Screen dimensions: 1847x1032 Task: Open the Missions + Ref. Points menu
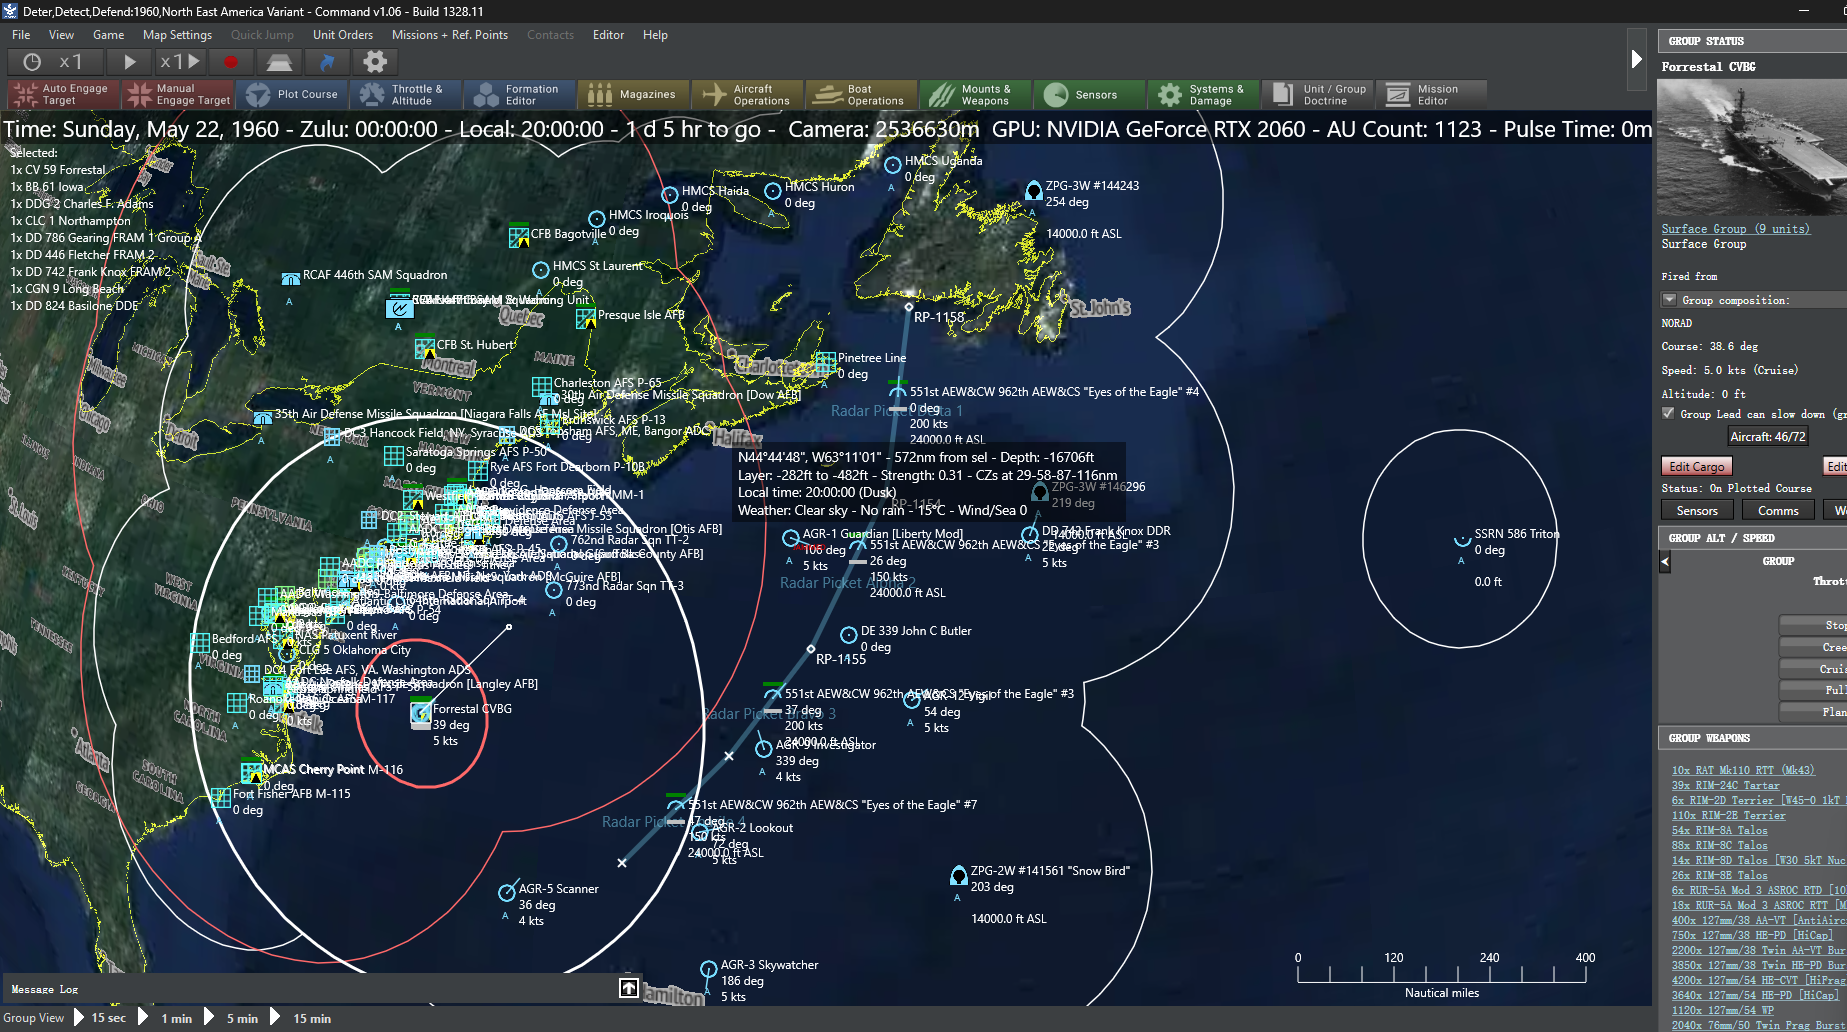450,35
